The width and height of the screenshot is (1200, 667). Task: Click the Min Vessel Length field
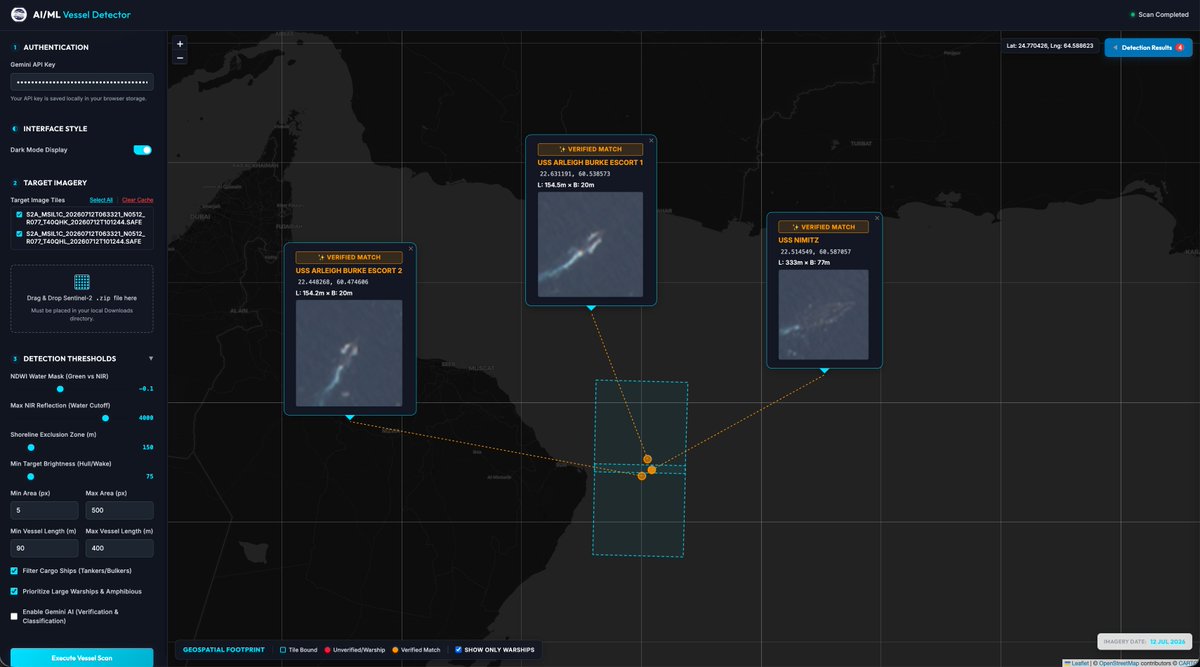pos(44,548)
